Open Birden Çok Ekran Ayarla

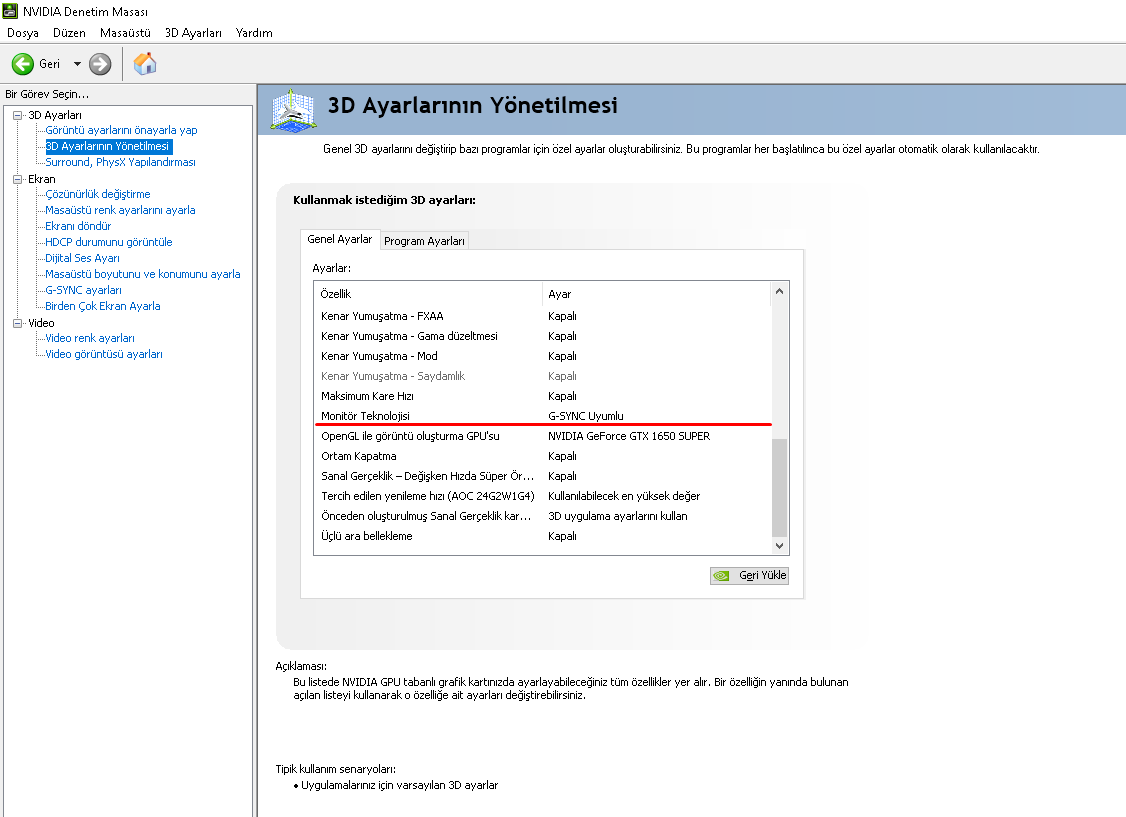(103, 306)
